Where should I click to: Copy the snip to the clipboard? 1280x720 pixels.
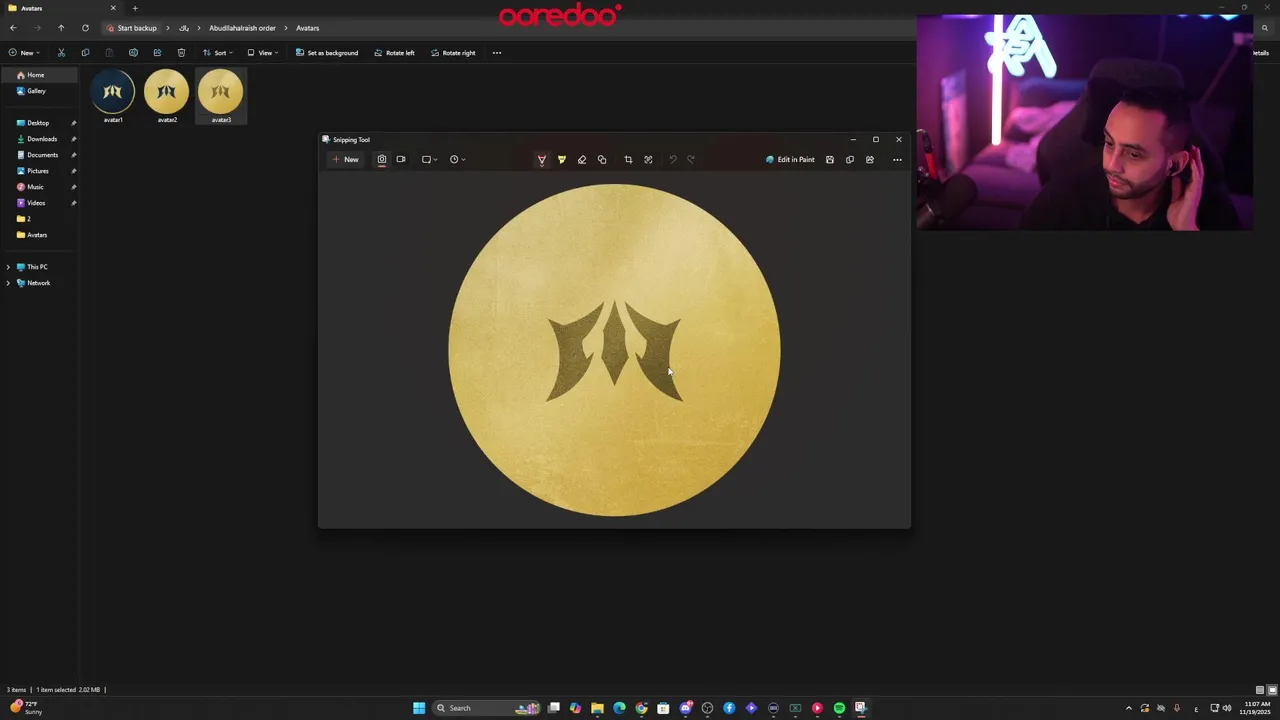[850, 160]
